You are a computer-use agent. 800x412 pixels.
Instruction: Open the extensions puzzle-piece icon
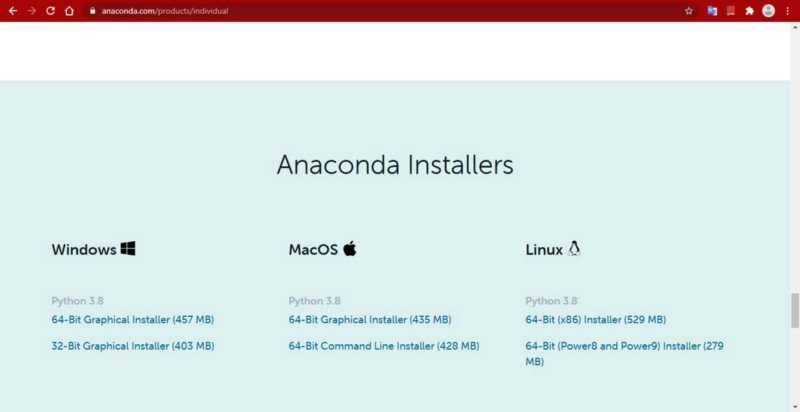click(749, 11)
